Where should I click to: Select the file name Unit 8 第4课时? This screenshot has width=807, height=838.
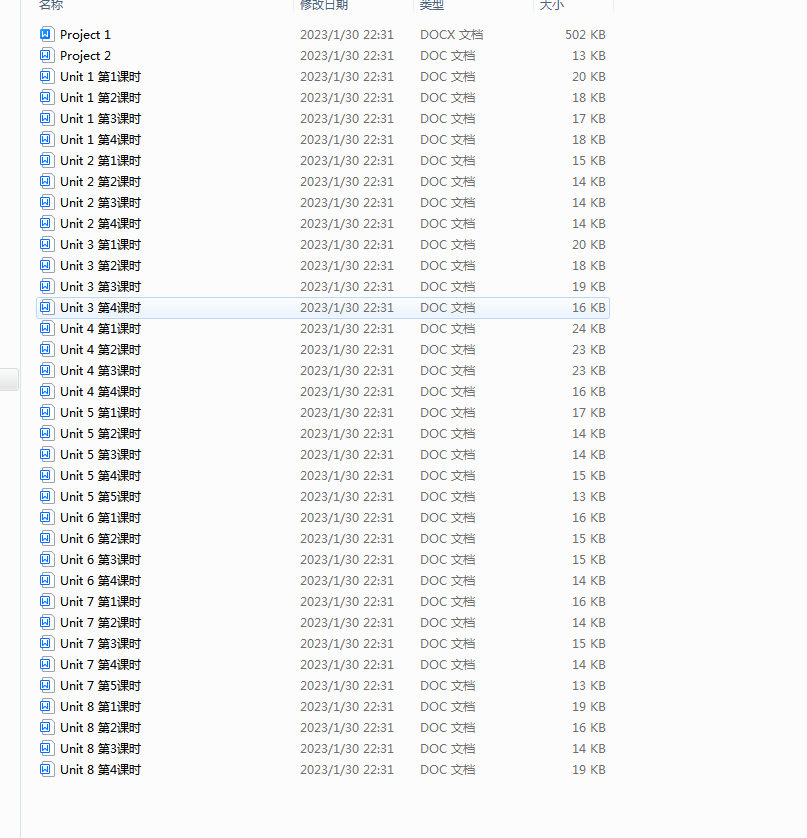pos(100,770)
